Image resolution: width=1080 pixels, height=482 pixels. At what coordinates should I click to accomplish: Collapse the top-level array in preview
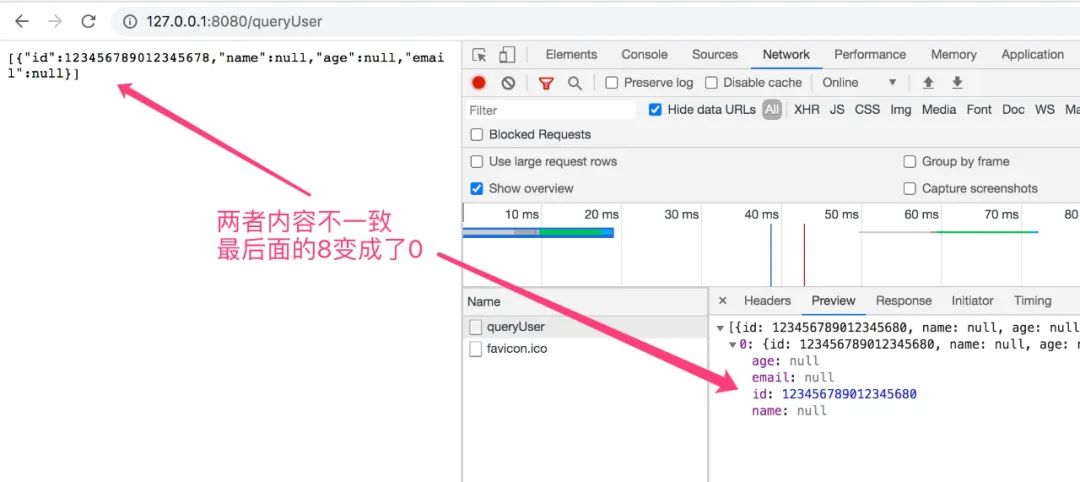pyautogui.click(x=720, y=328)
